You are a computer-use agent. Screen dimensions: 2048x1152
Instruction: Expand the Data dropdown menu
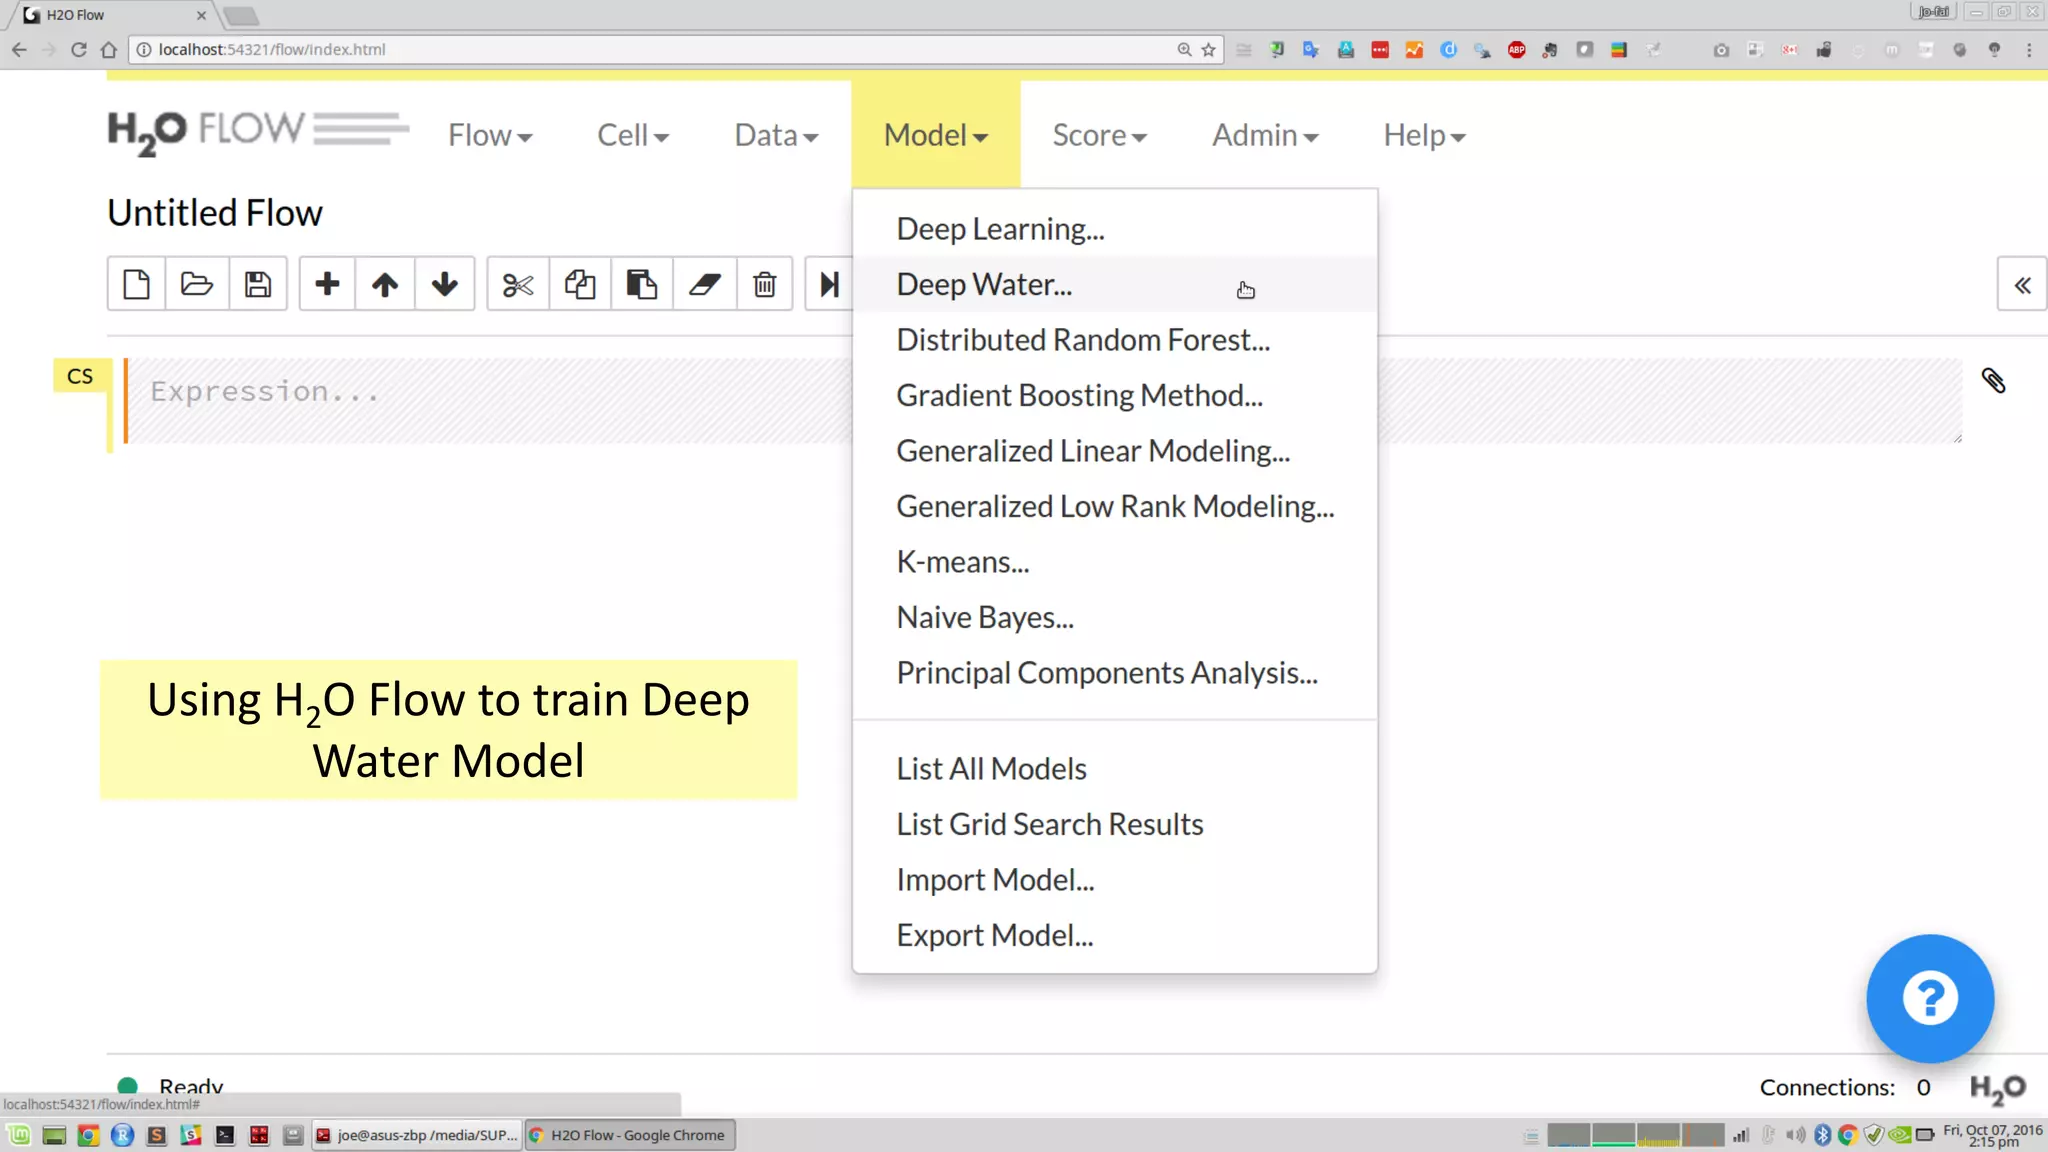coord(776,135)
